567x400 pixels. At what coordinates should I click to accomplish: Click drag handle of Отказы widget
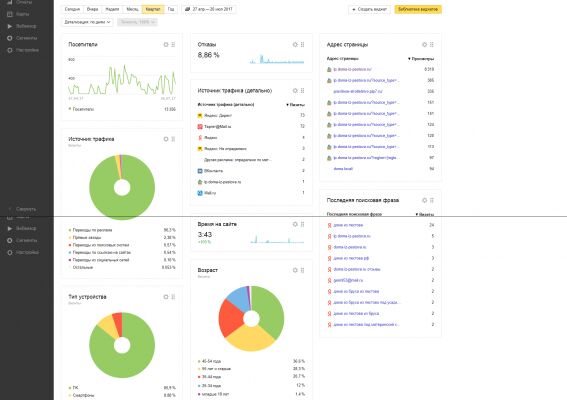pos(303,44)
